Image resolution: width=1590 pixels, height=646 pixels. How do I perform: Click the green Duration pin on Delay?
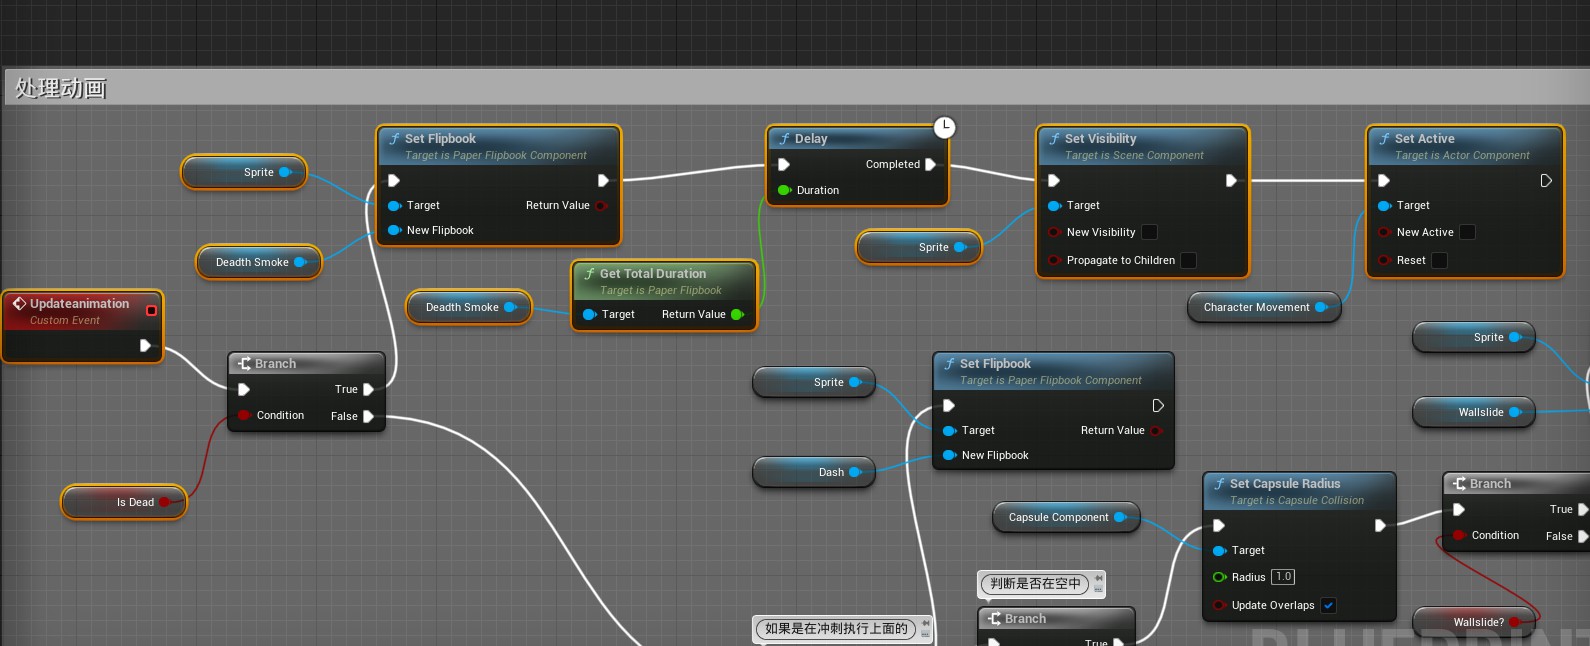(785, 190)
